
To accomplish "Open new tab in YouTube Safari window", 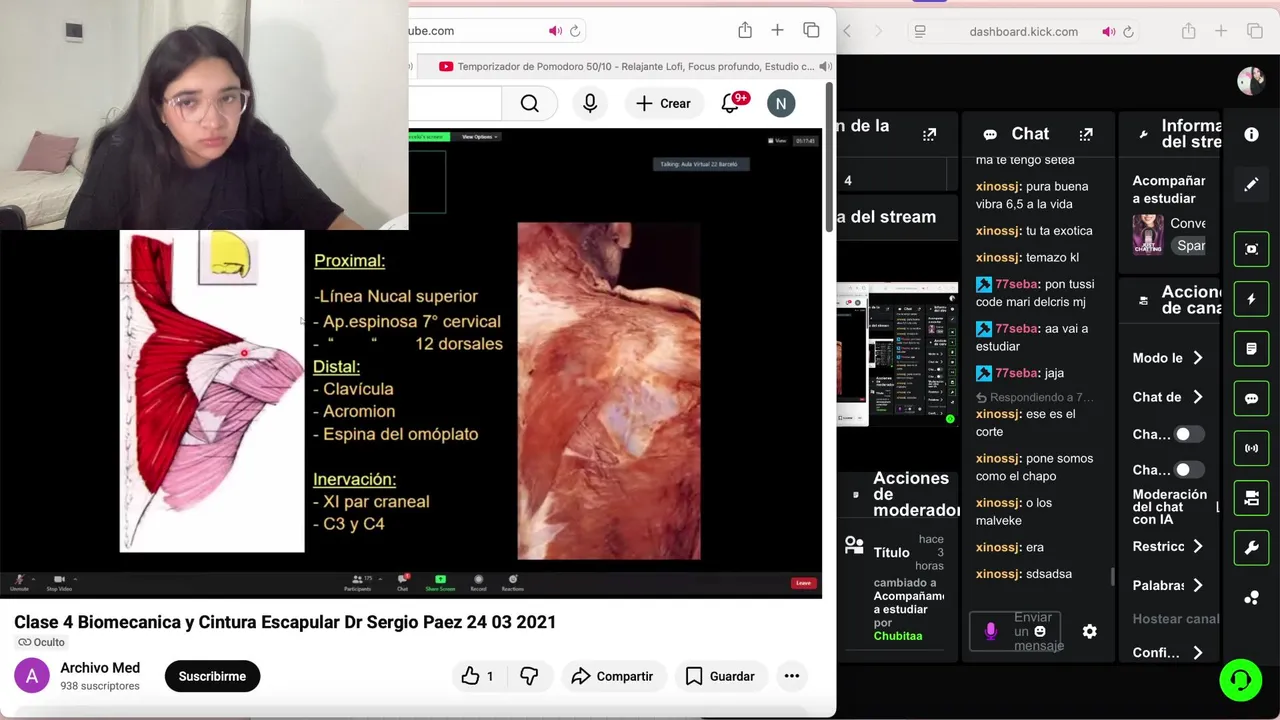I will (x=777, y=31).
